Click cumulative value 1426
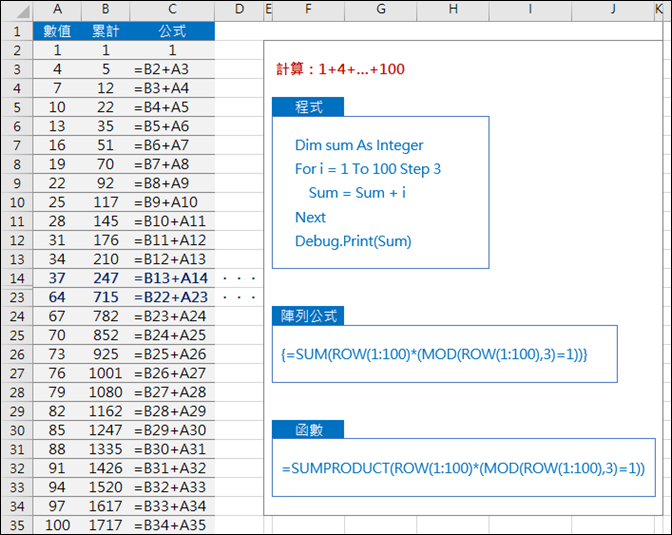672x535 pixels. pos(105,468)
